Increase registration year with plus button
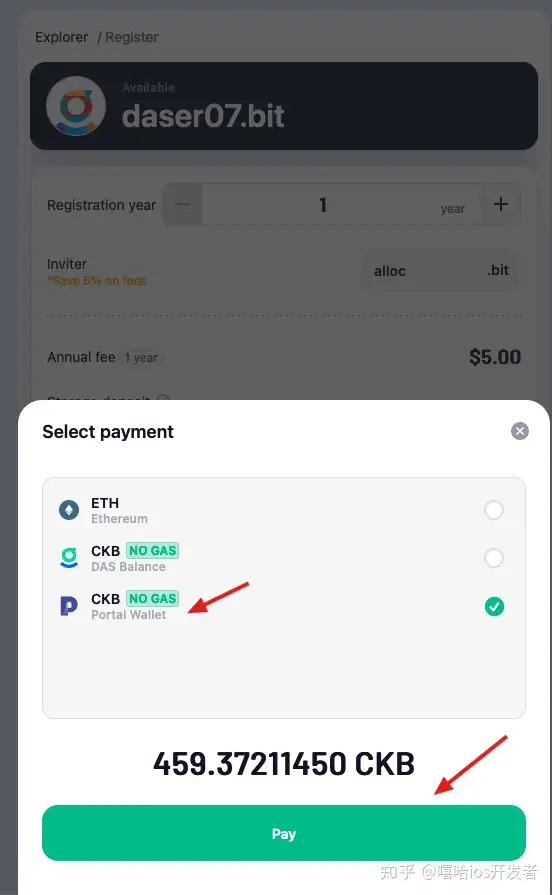 click(501, 204)
